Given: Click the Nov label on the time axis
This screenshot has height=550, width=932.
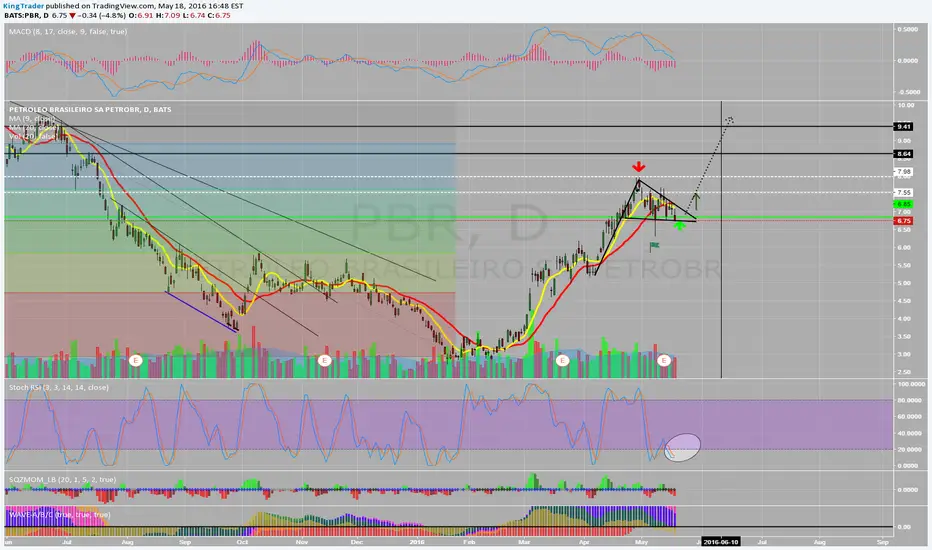Looking at the screenshot, I should click(302, 542).
